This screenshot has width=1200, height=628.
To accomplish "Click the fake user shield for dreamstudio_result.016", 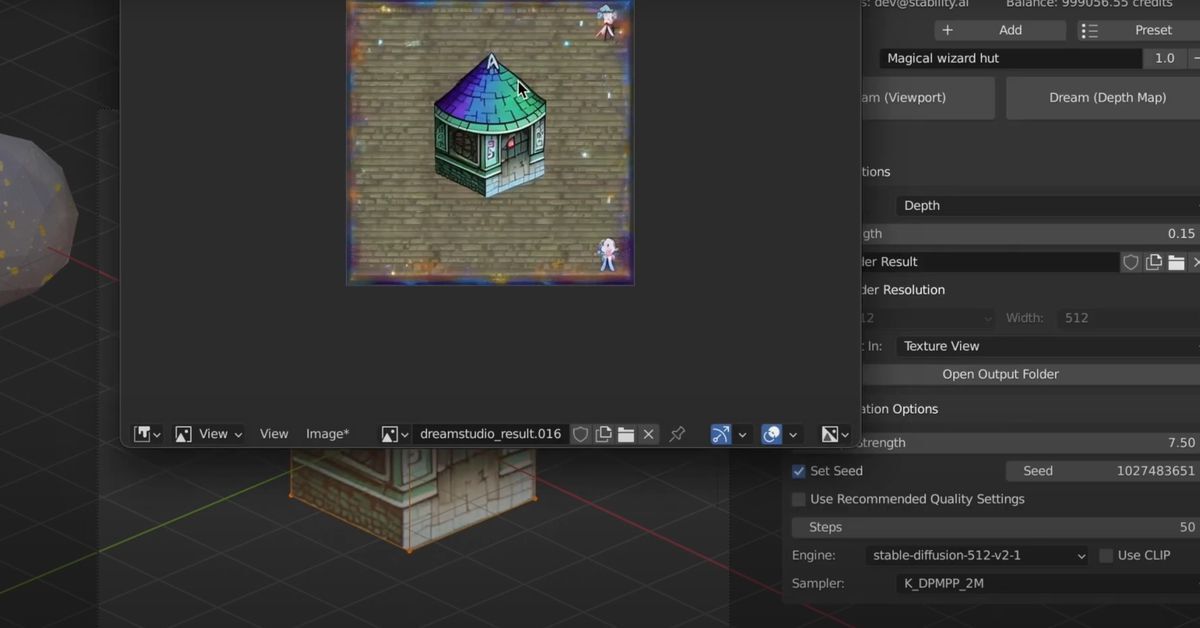I will click(x=580, y=434).
